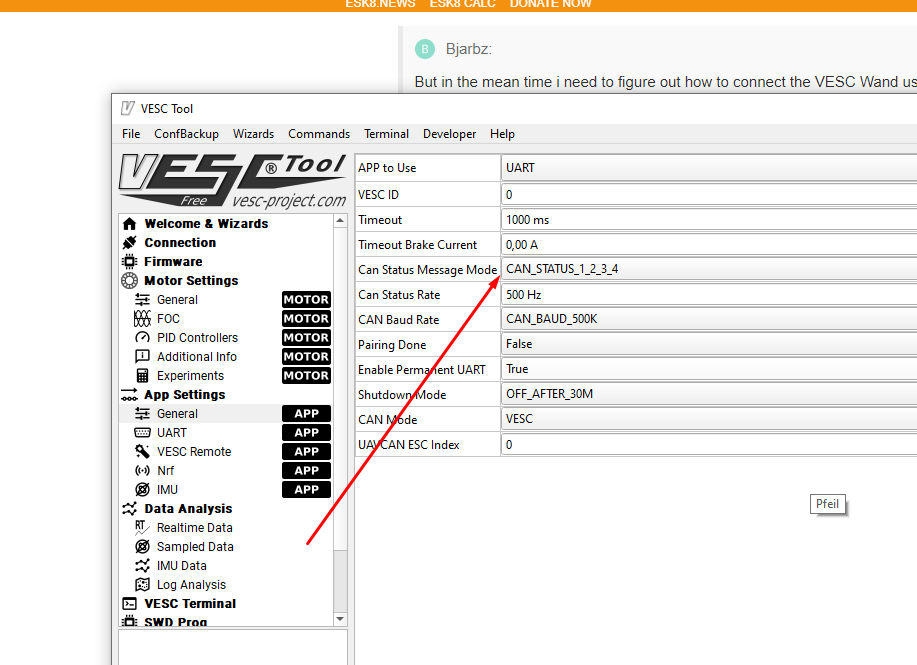Viewport: 917px width, 665px height.
Task: Click the ESK8 CALC link
Action: coord(462,4)
